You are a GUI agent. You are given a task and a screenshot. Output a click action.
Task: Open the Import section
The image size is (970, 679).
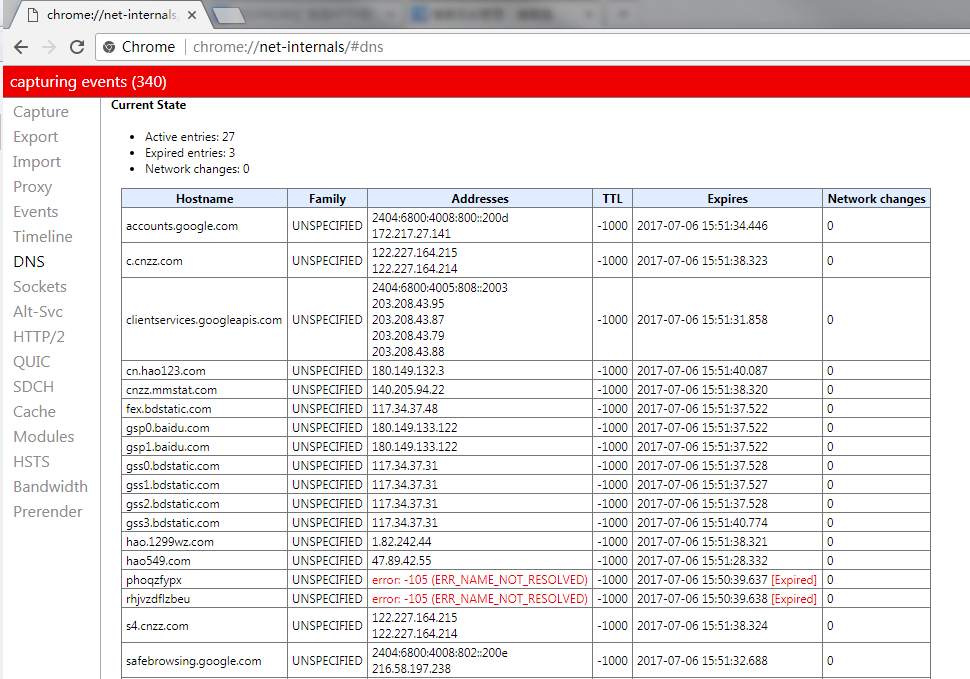(x=36, y=162)
